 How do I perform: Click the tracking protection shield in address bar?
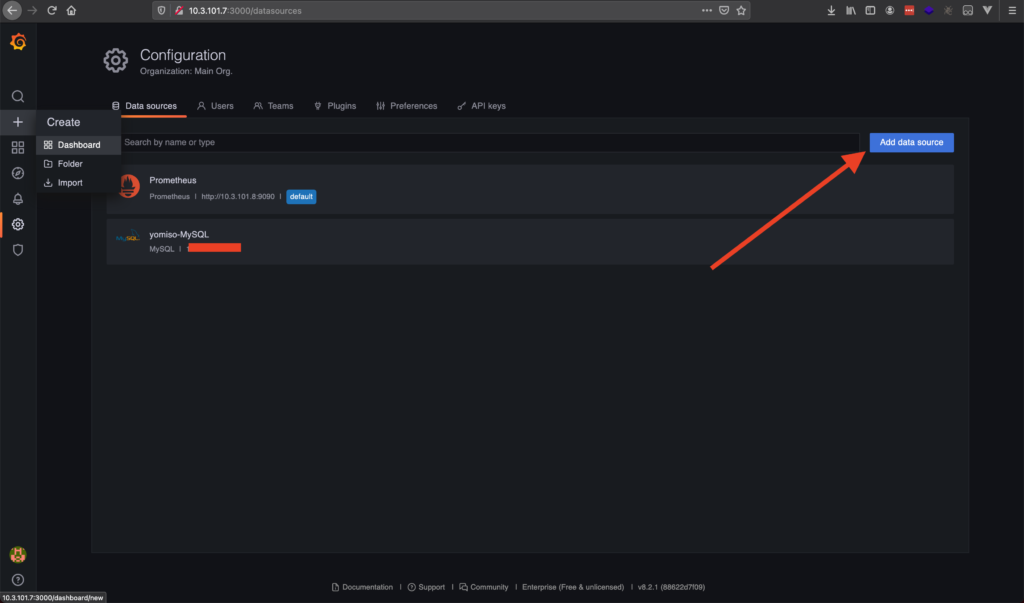pos(161,10)
